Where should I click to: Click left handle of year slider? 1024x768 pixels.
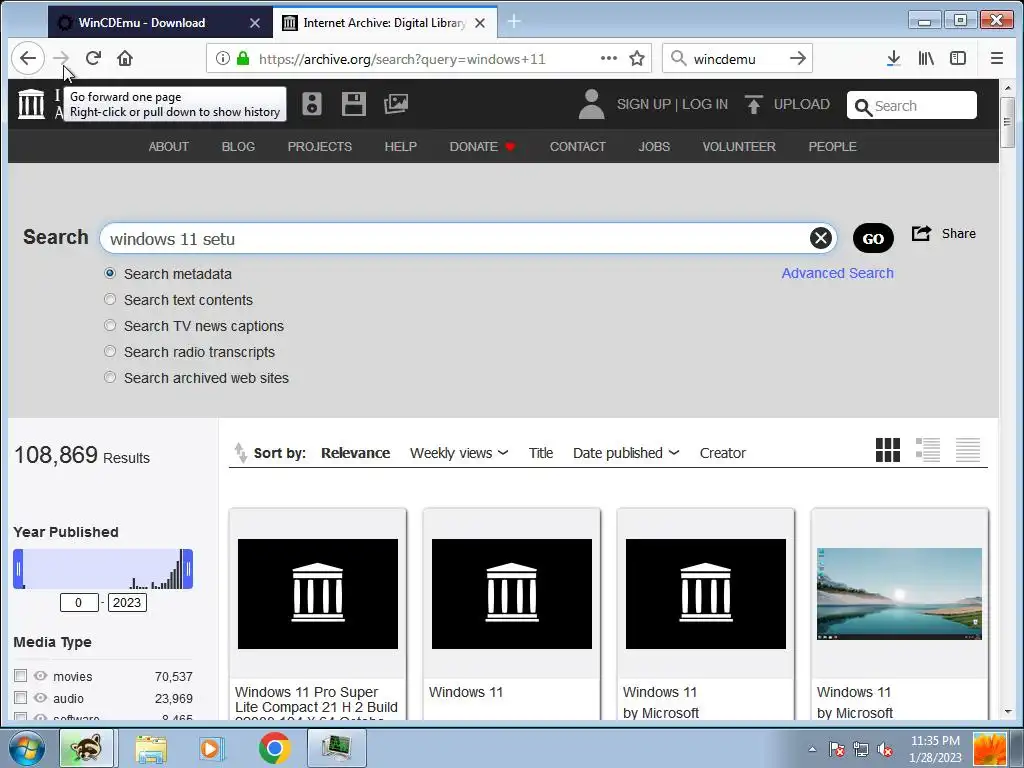(x=18, y=569)
